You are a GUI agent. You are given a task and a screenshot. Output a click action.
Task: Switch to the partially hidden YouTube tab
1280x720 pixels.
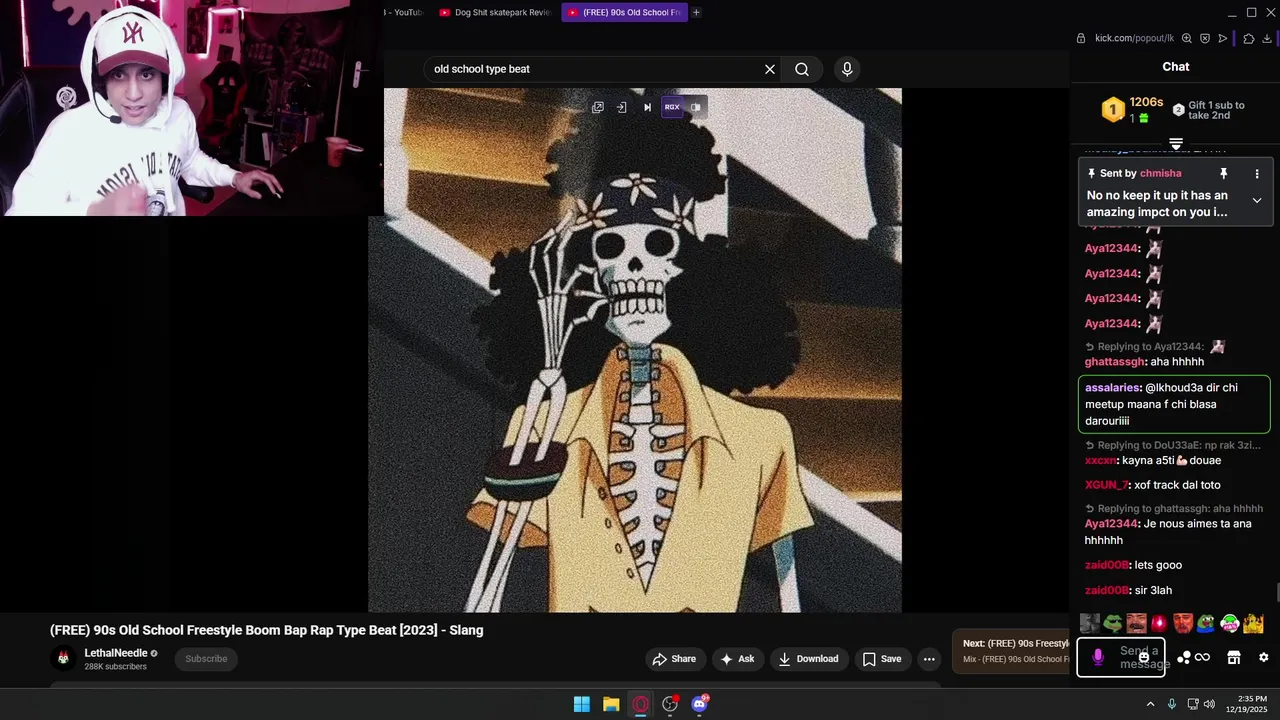[x=405, y=12]
